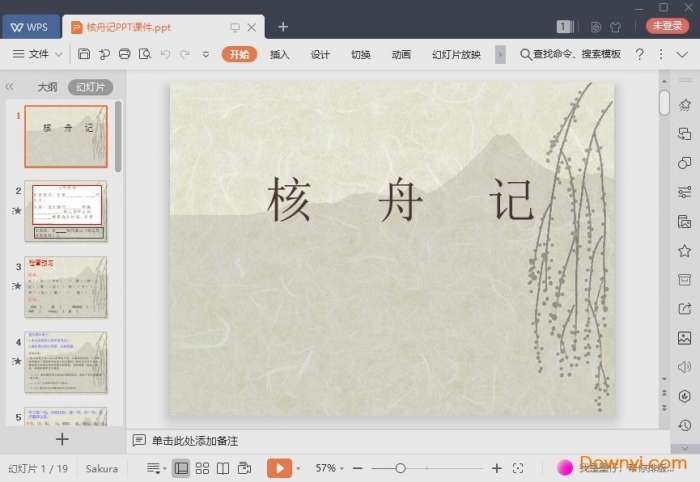Click the Save icon in the toolbar

(84, 54)
